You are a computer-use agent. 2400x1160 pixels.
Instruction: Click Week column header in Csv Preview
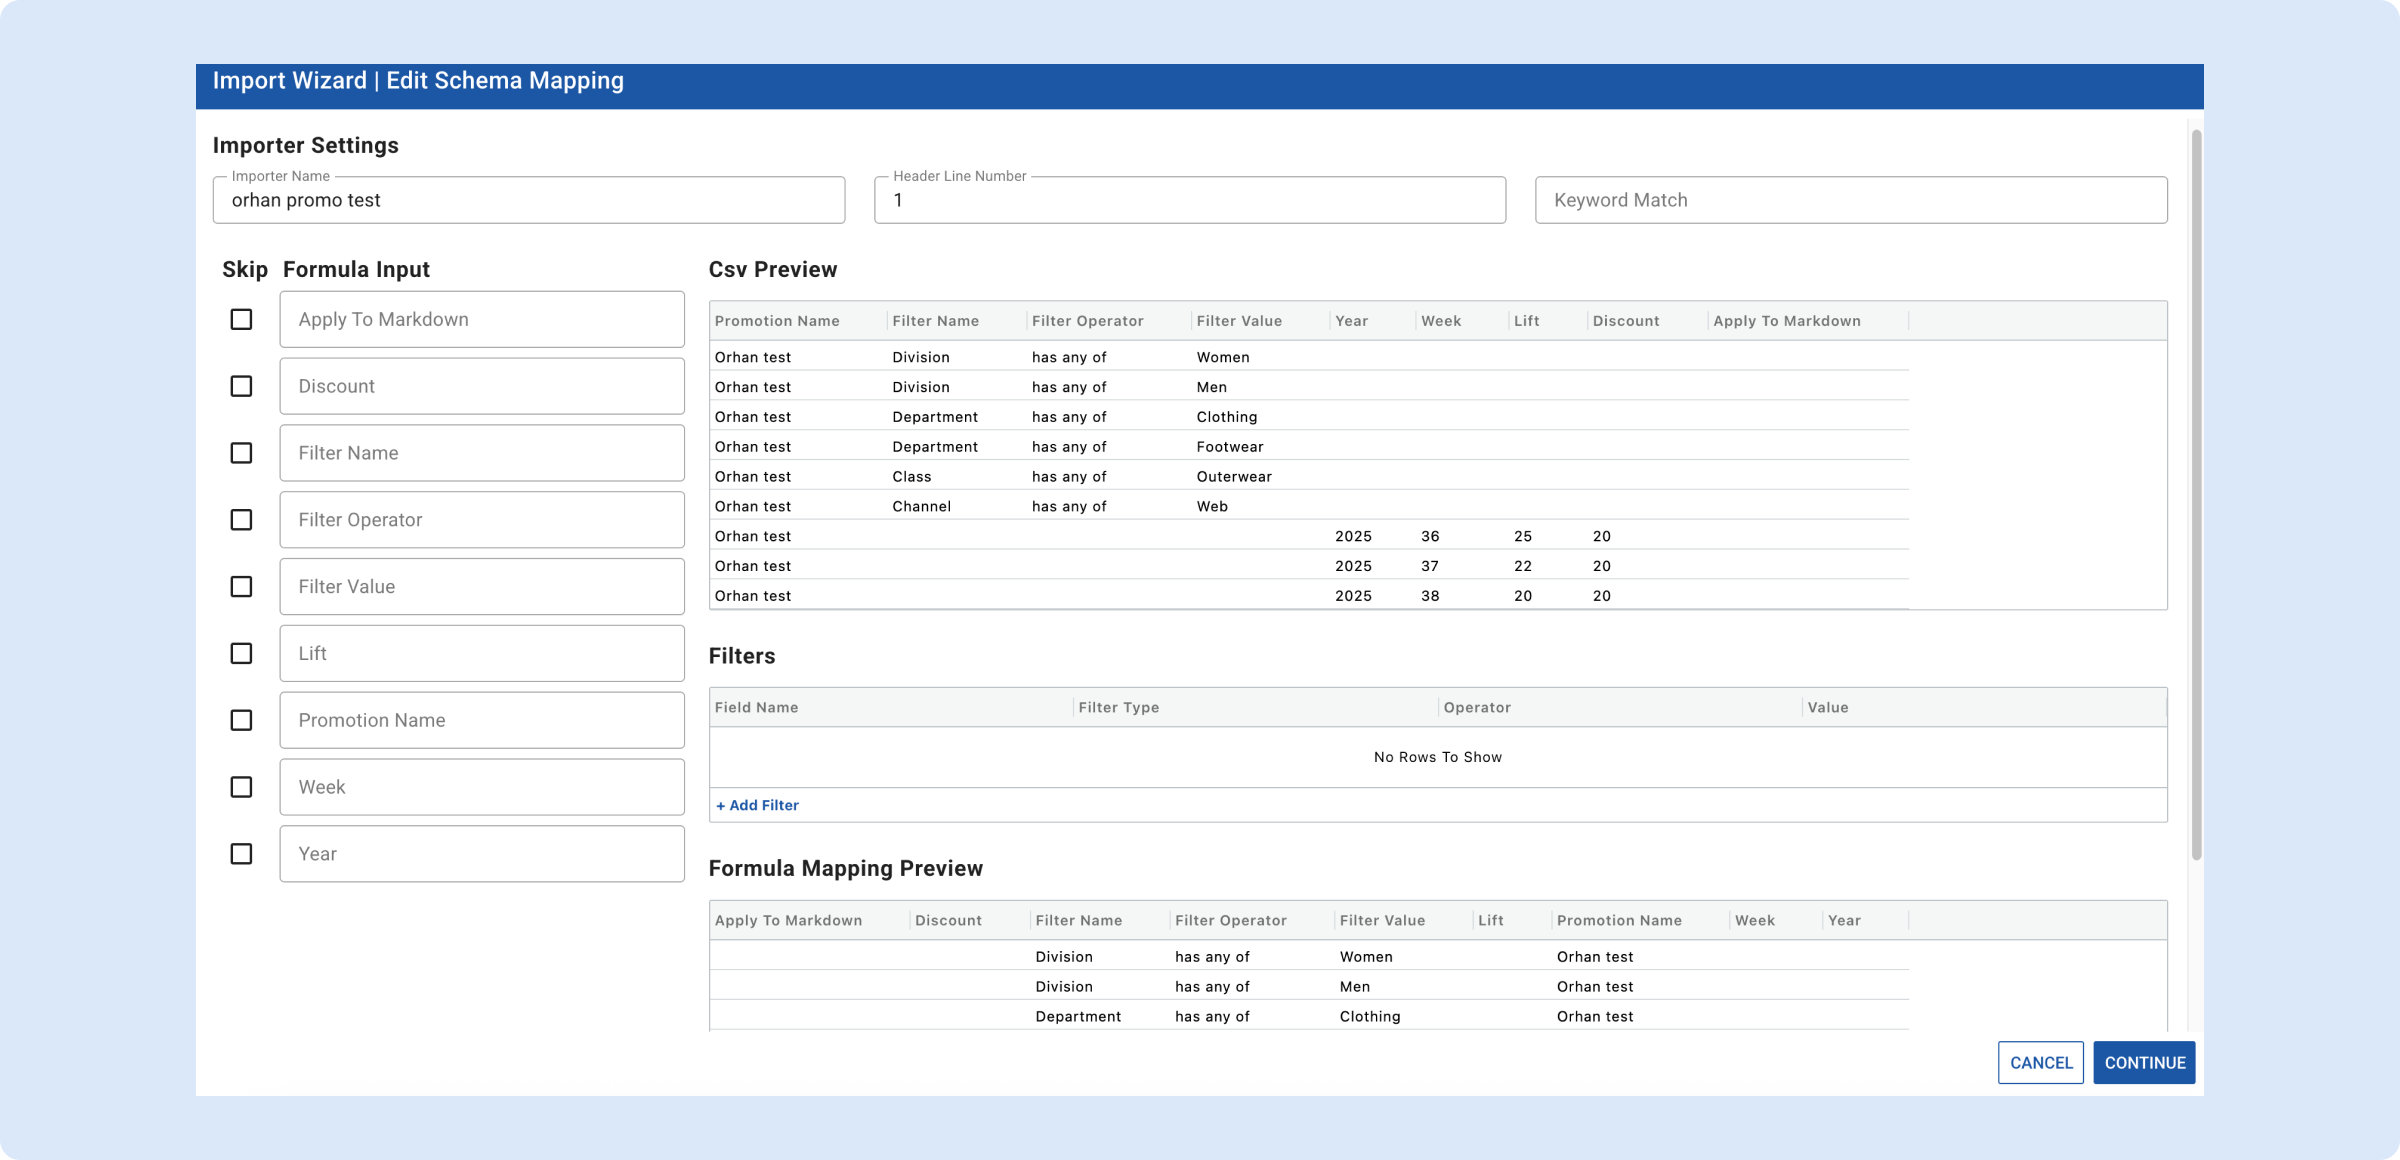pos(1441,321)
